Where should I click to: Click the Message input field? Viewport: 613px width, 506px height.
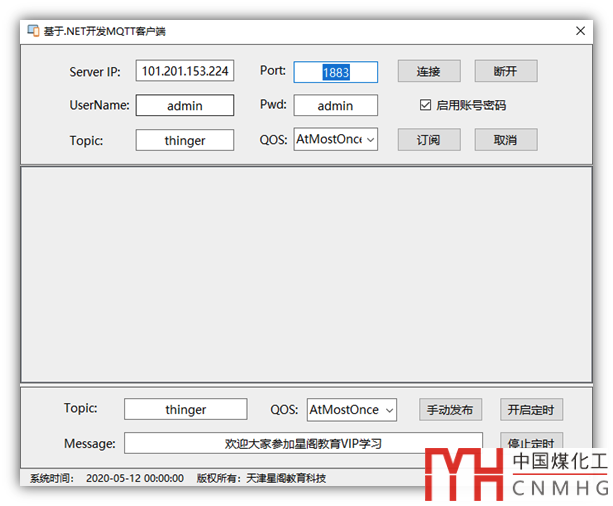(x=303, y=443)
